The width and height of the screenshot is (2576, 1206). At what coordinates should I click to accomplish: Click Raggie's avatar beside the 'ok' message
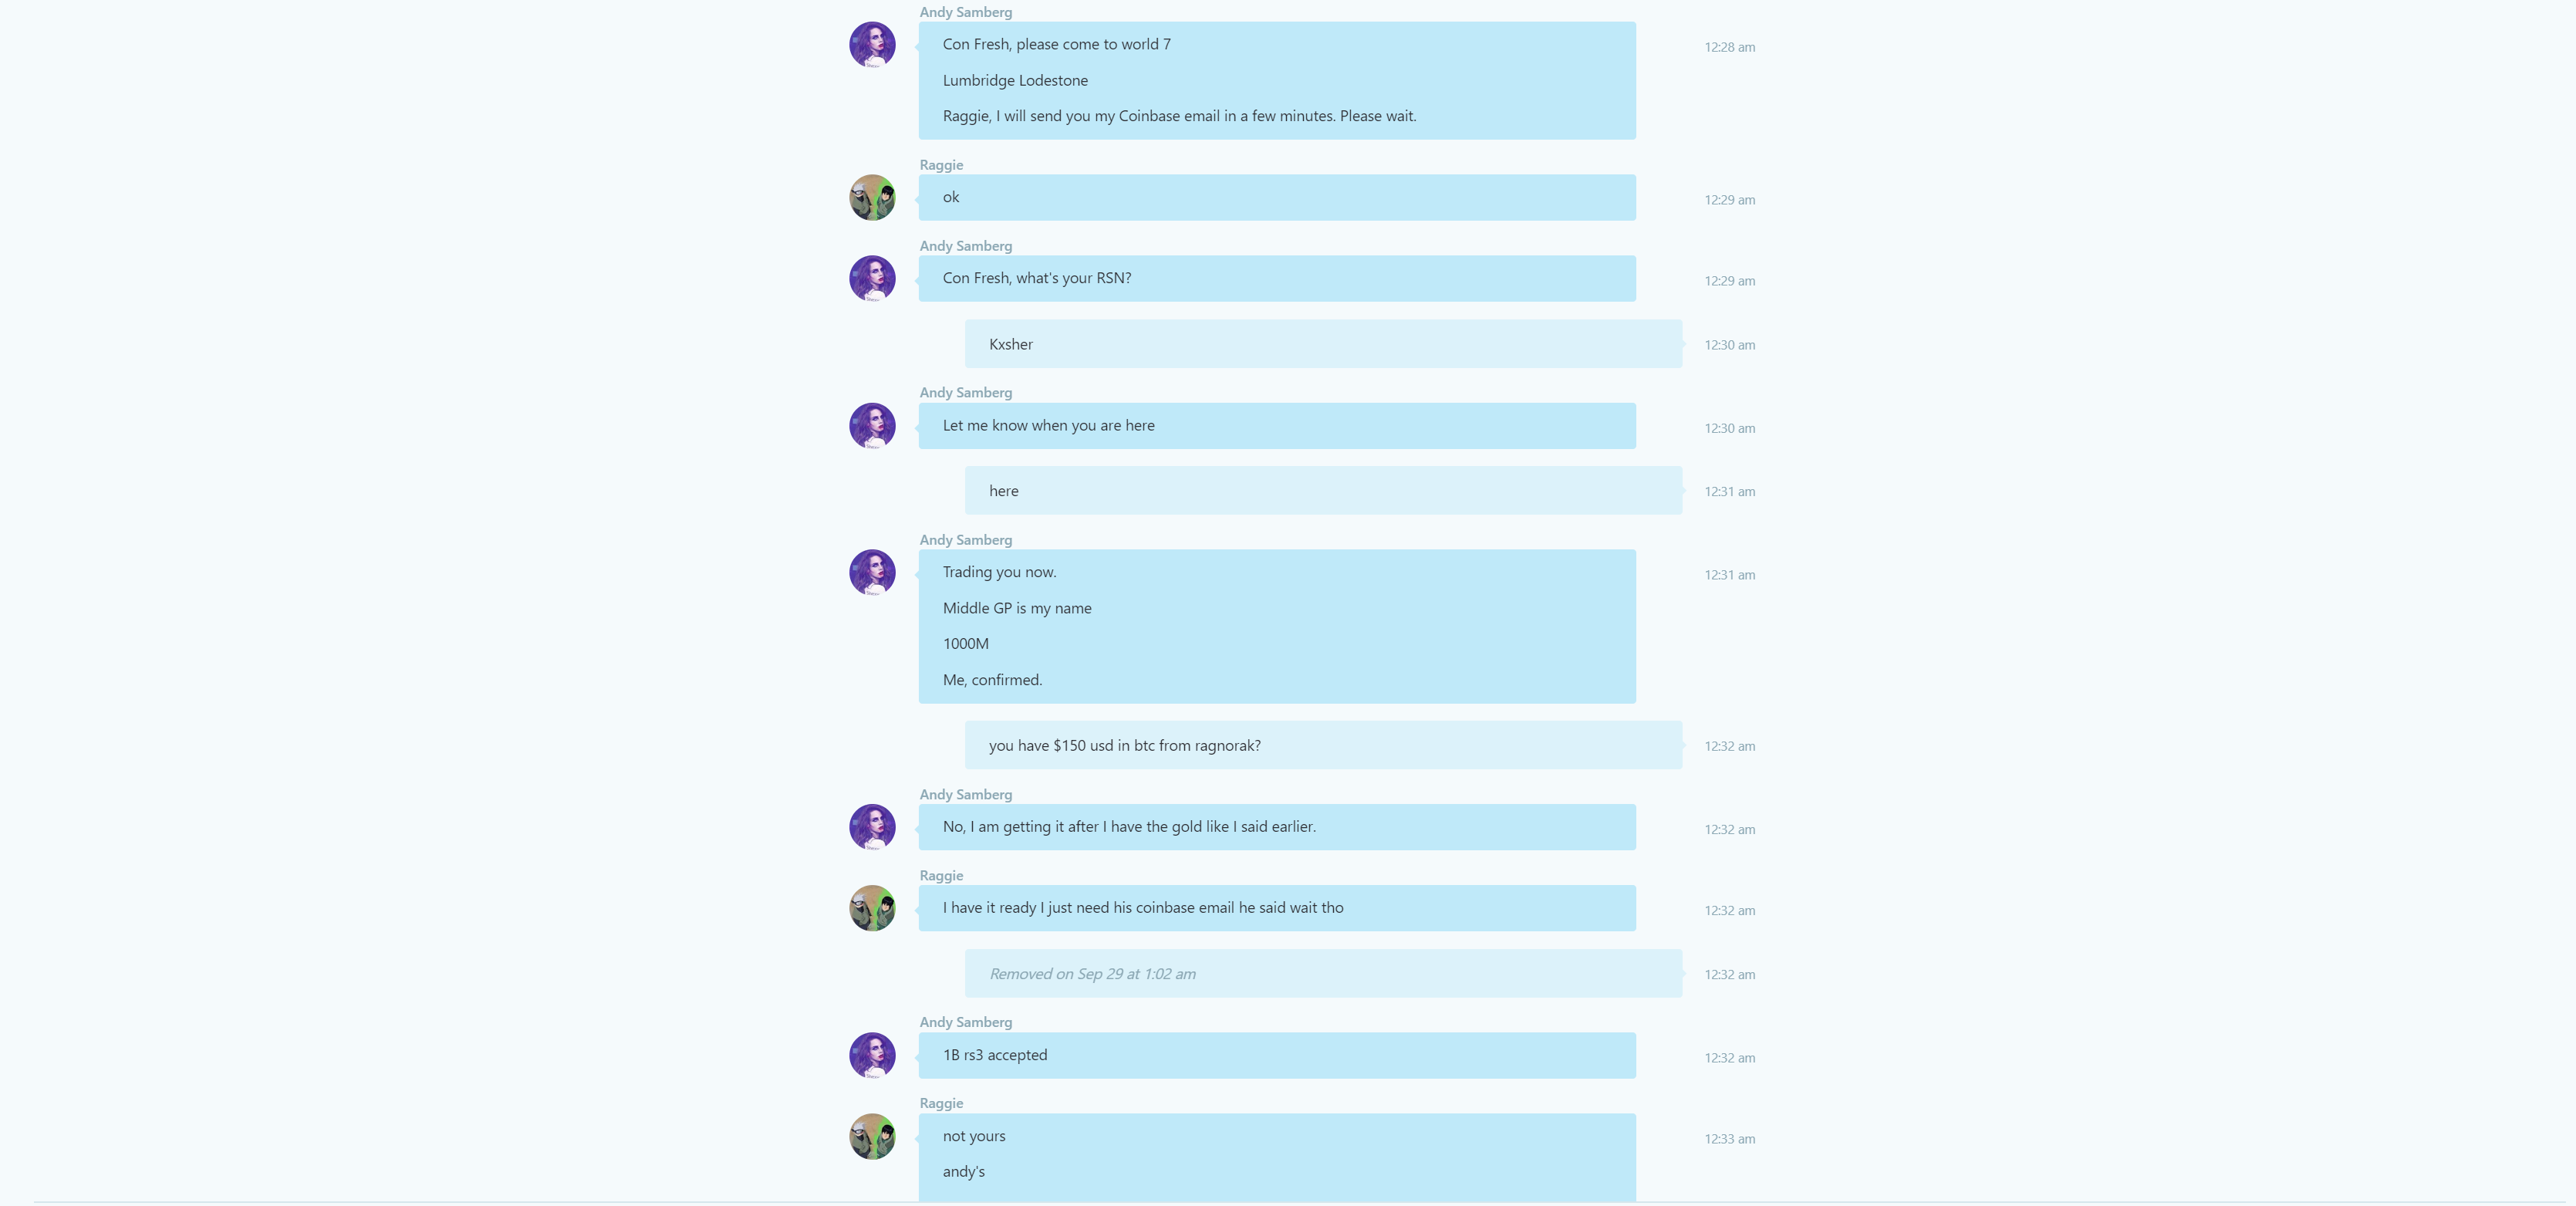[872, 198]
